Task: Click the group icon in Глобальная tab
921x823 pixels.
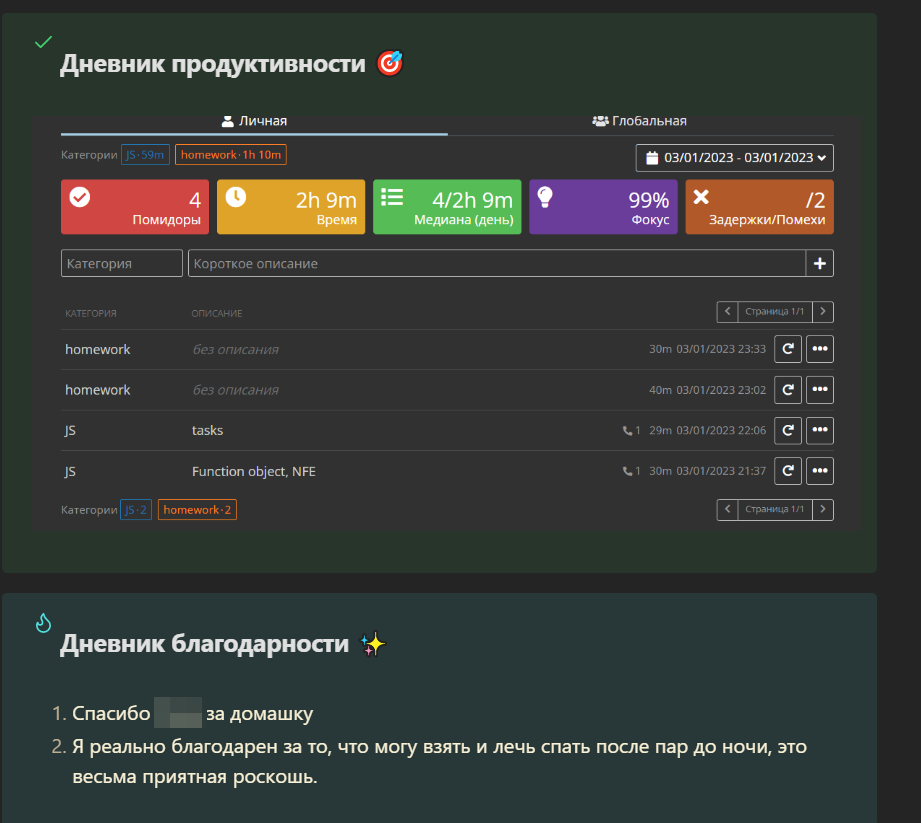Action: click(600, 121)
